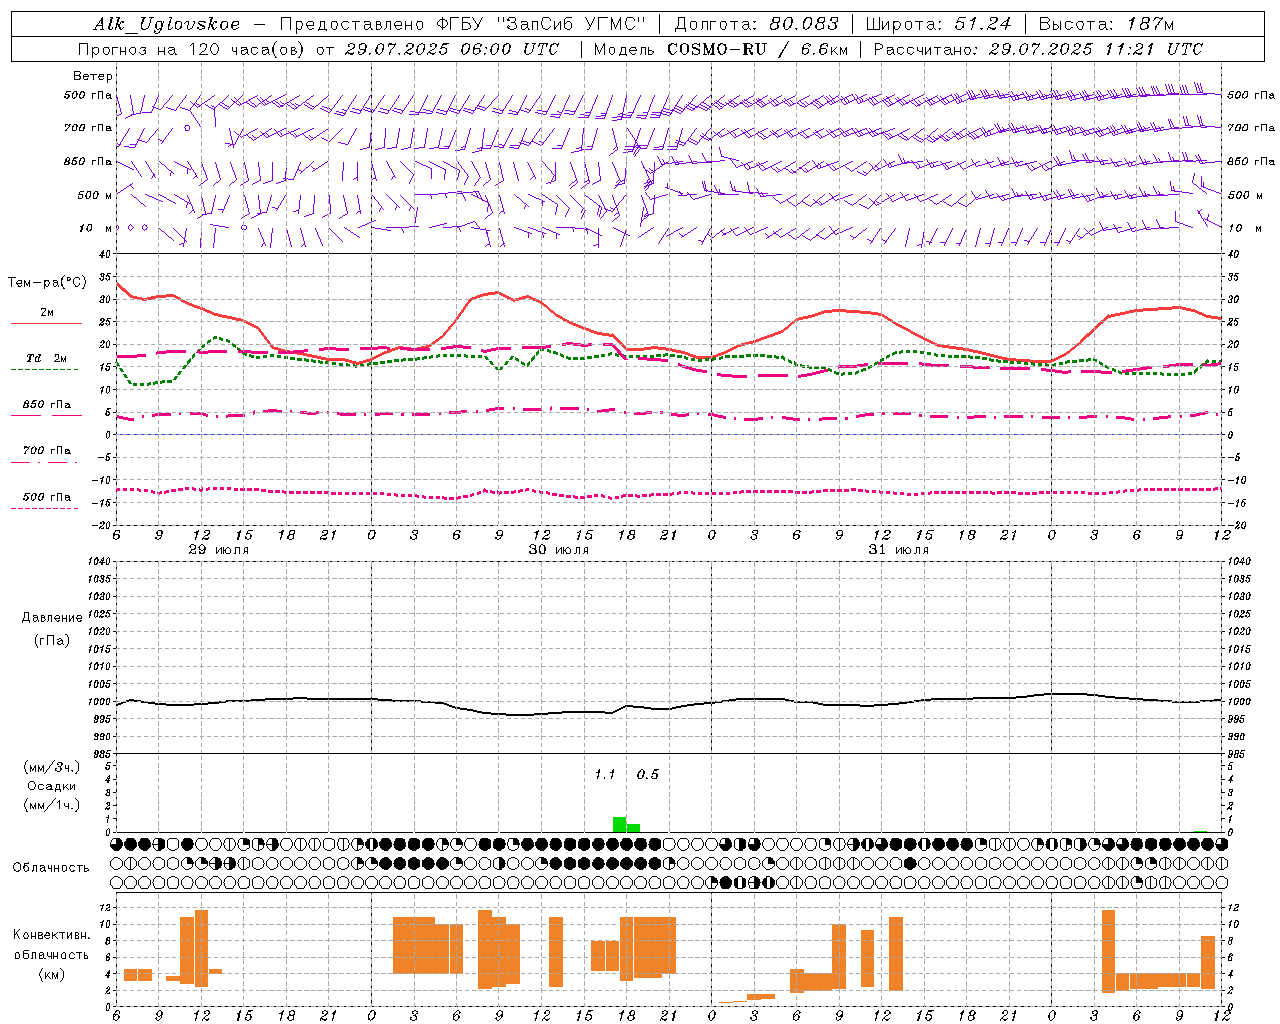Click the calculation time Рассчитано: 29.07.2025 11:21 UTC

tap(1038, 49)
